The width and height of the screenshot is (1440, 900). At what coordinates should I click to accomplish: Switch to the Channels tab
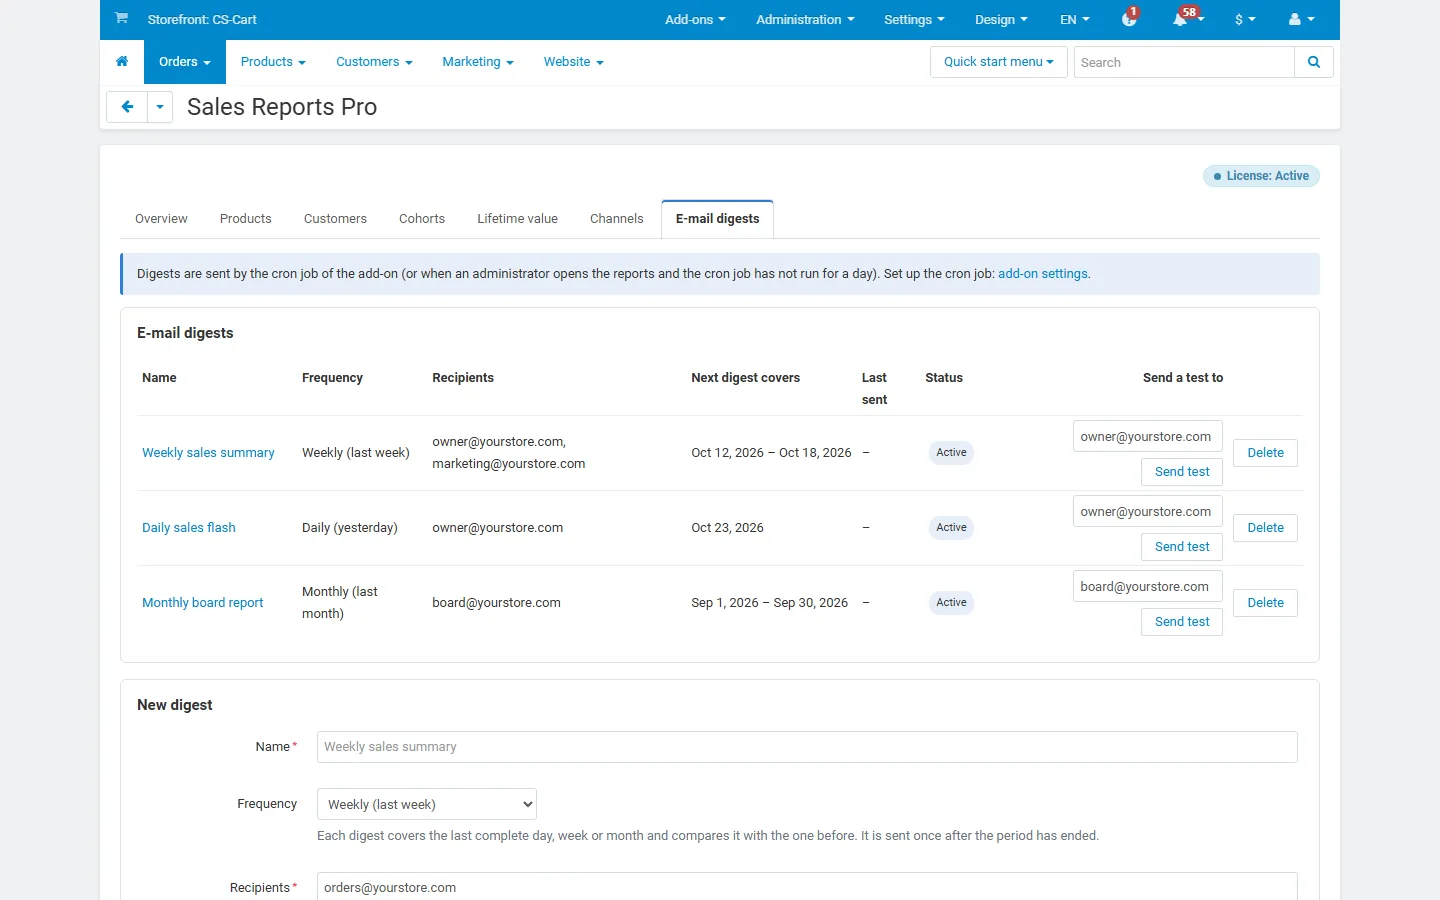(x=617, y=219)
